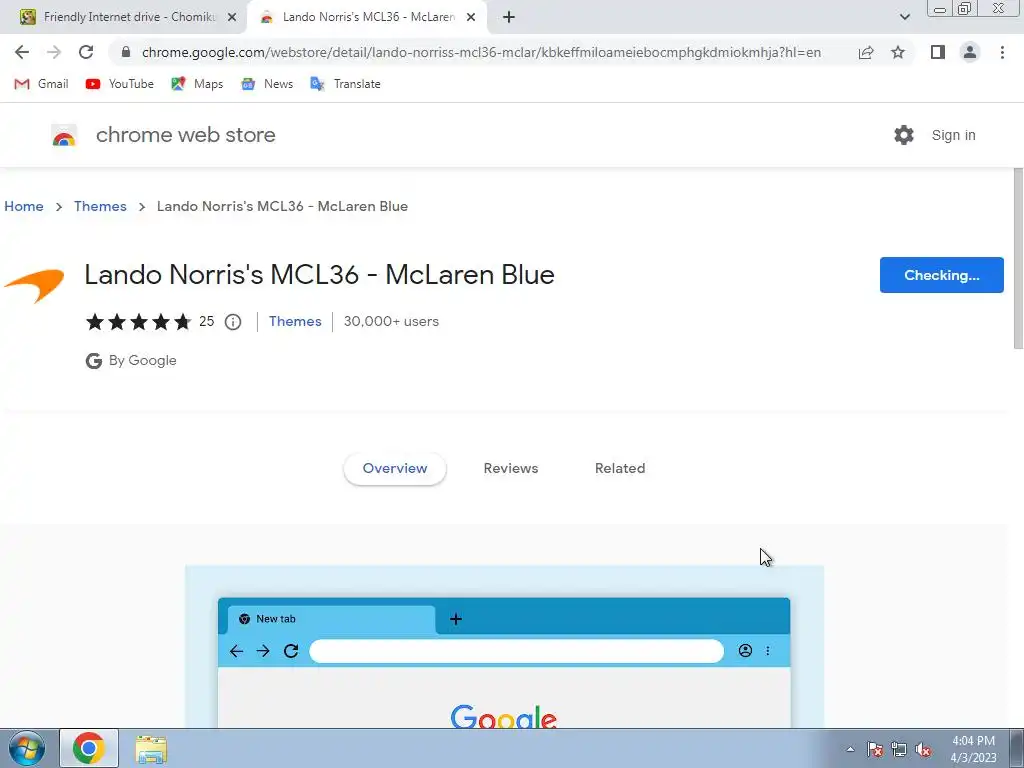Screen dimensions: 1024x768
Task: Click the browser forward arrow
Action: (x=54, y=52)
